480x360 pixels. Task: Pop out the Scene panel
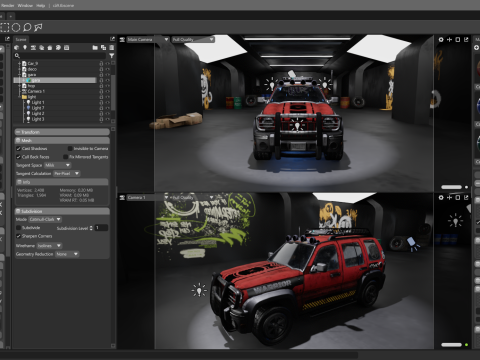(112, 39)
